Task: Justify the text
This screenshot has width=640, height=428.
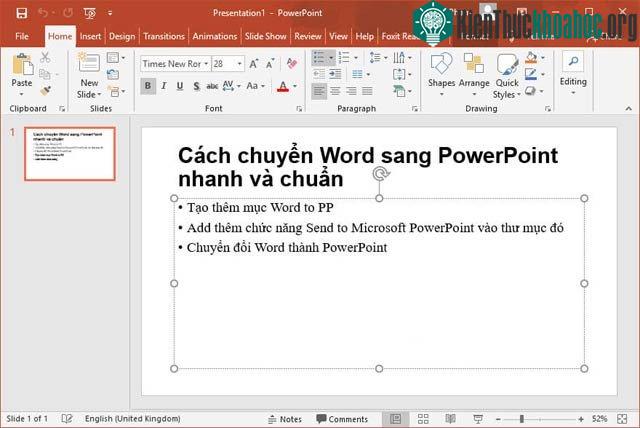Action: tap(367, 91)
